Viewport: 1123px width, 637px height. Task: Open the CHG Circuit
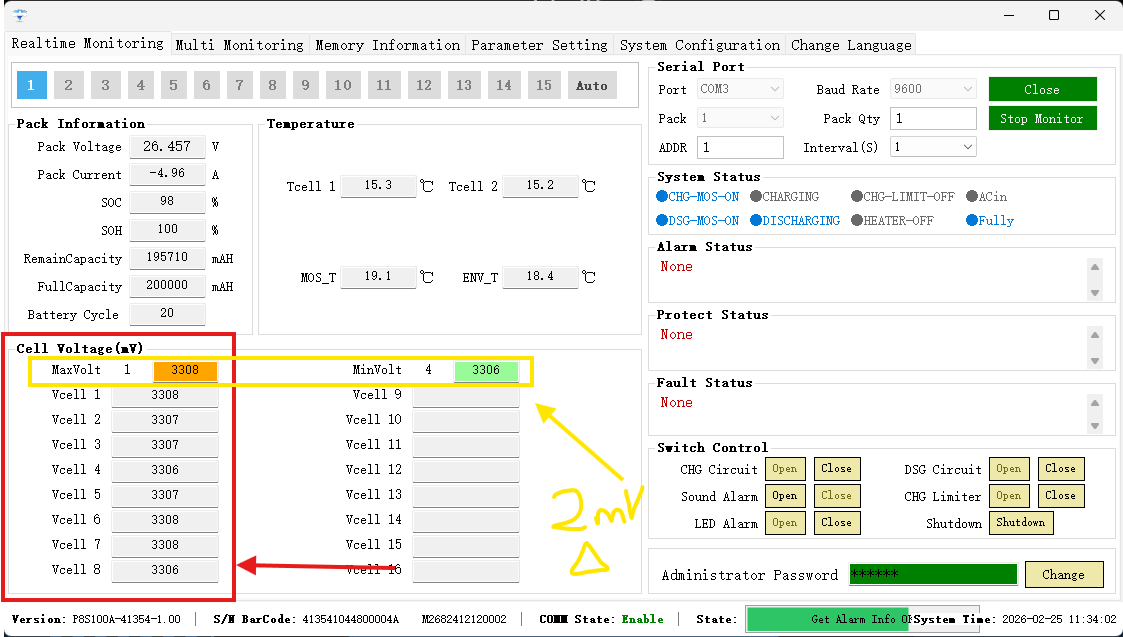click(x=785, y=469)
